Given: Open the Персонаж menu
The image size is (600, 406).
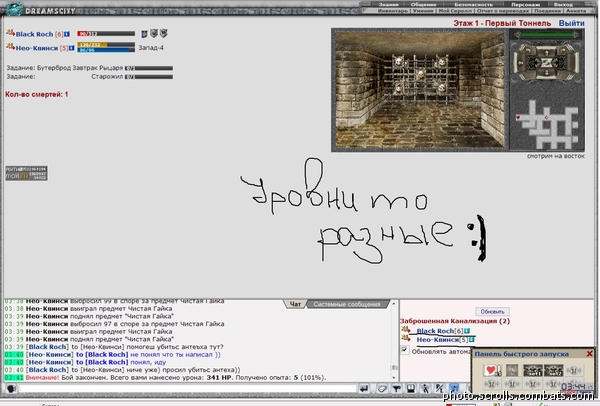Looking at the screenshot, I should point(525,4).
